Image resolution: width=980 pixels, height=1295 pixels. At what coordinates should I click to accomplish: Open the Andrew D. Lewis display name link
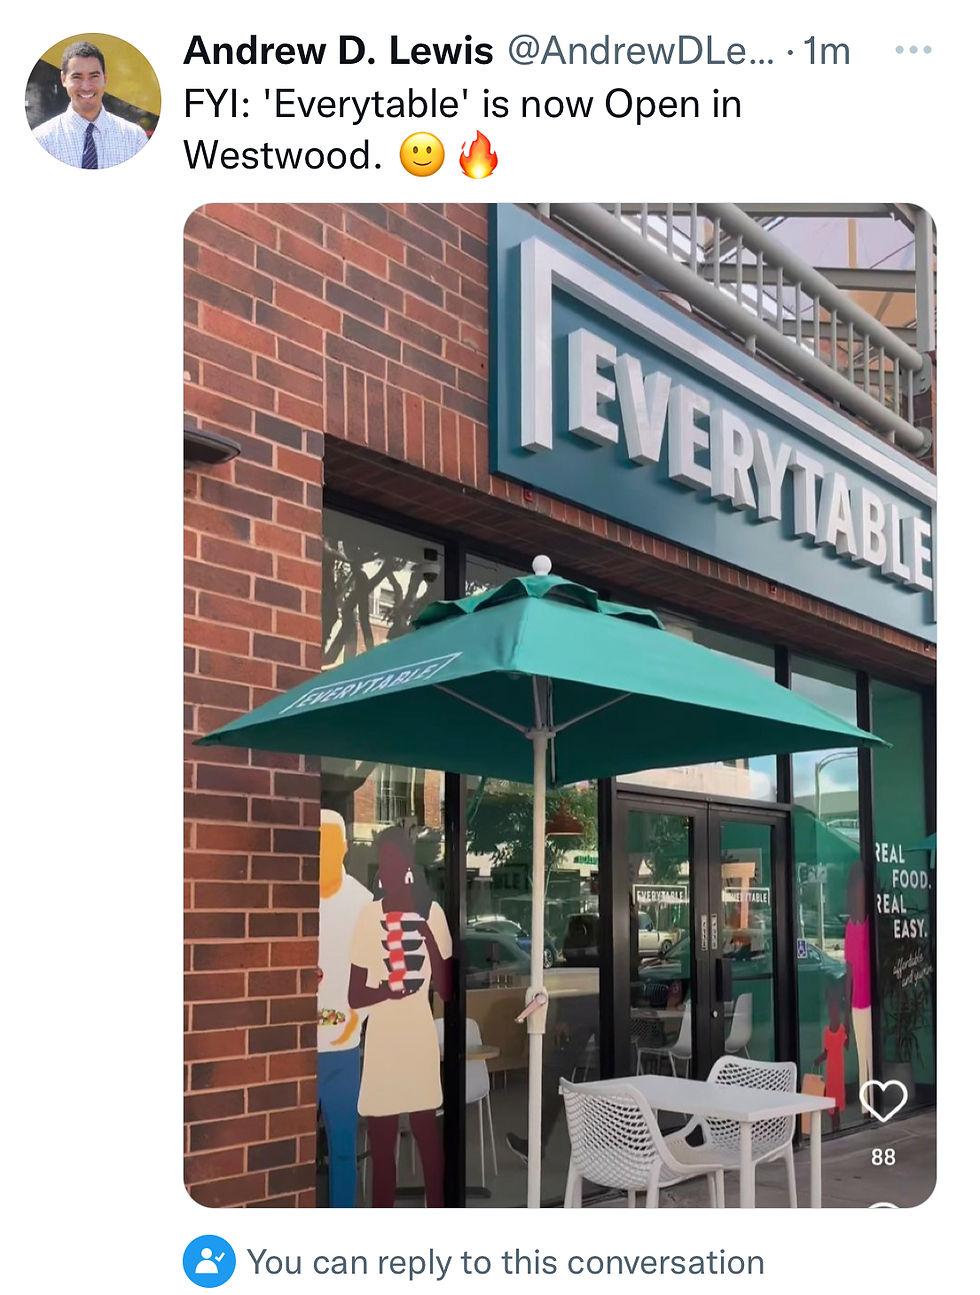tap(338, 50)
